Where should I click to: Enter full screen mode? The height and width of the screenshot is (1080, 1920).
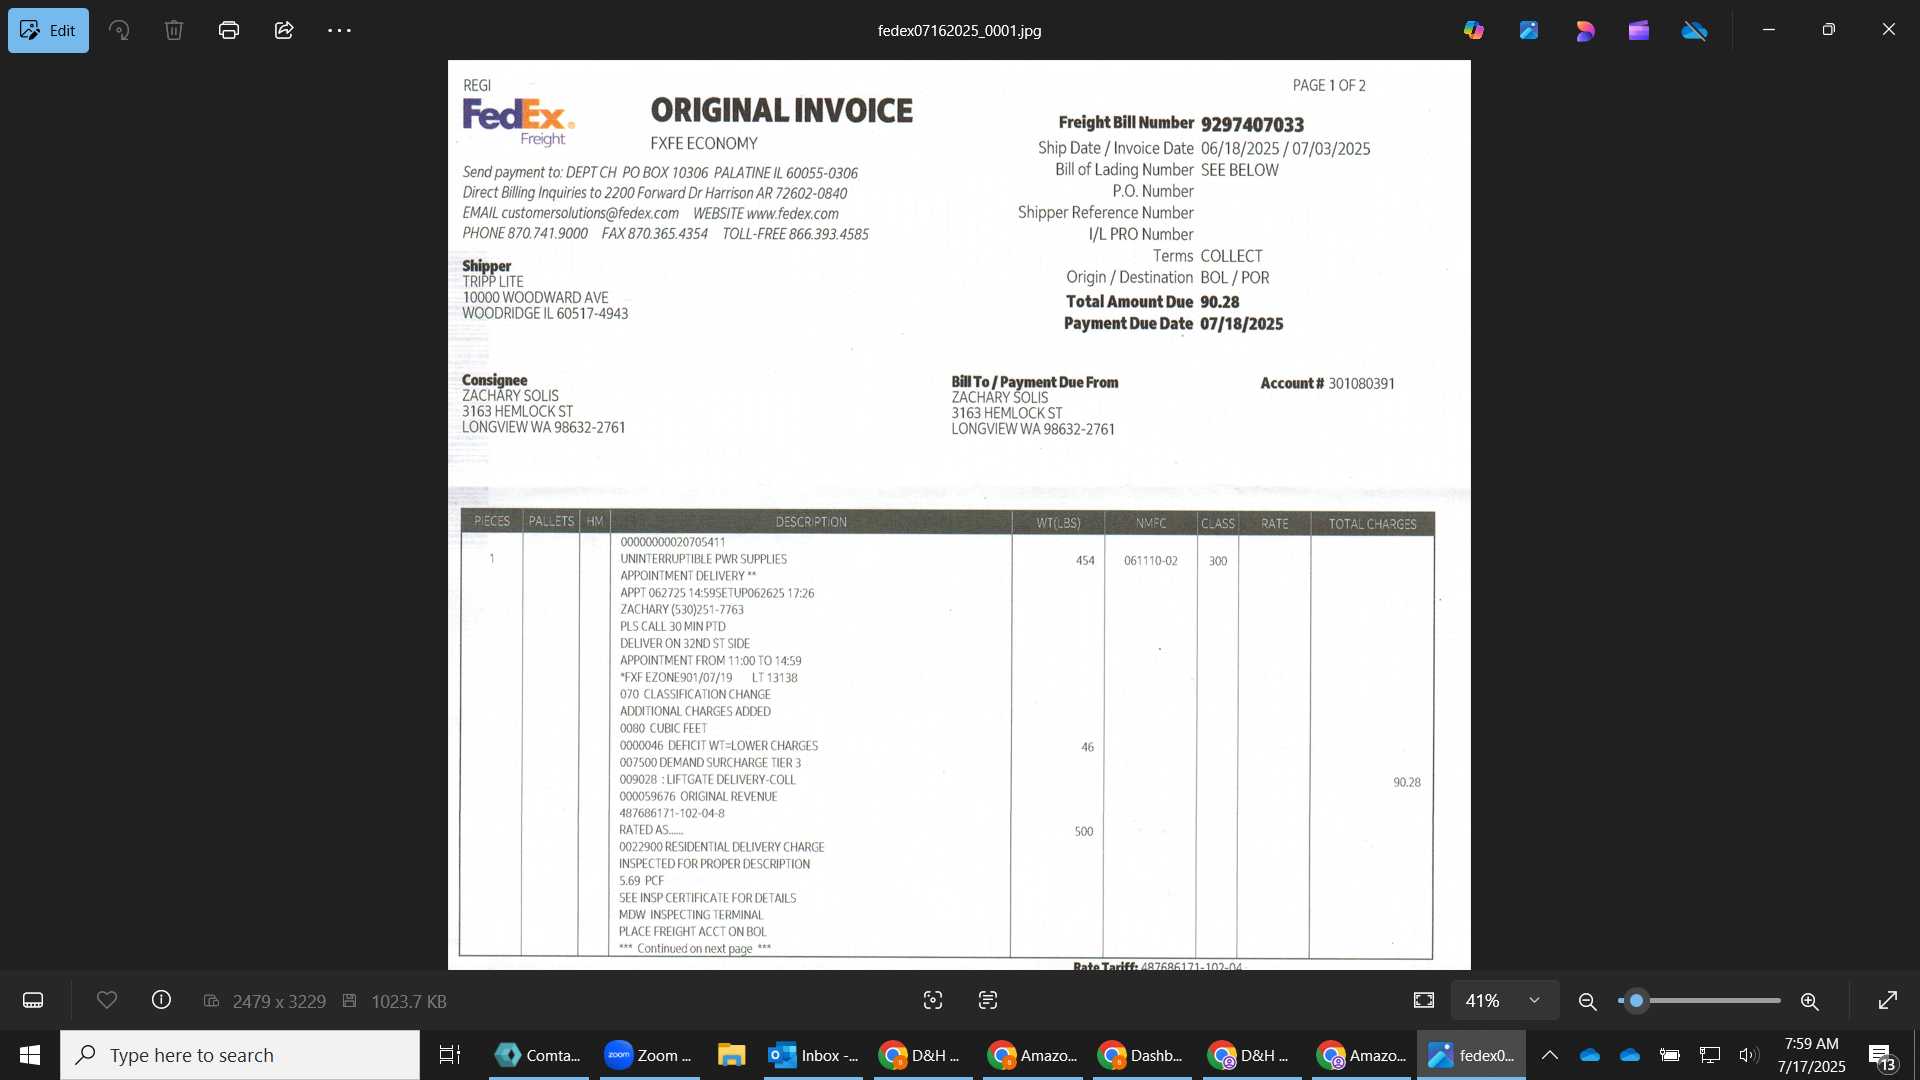(1888, 1001)
